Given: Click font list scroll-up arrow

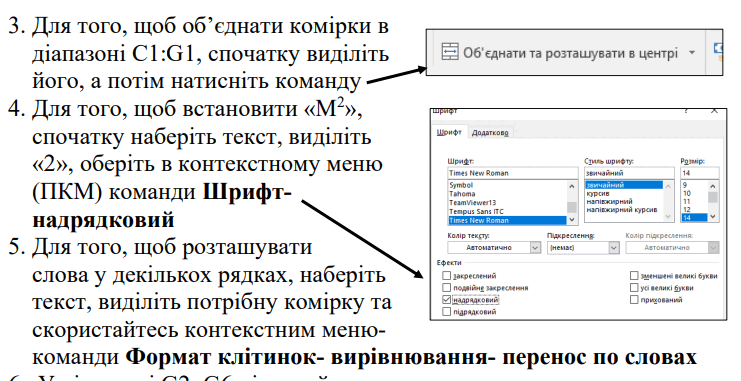Looking at the screenshot, I should pyautogui.click(x=572, y=186).
